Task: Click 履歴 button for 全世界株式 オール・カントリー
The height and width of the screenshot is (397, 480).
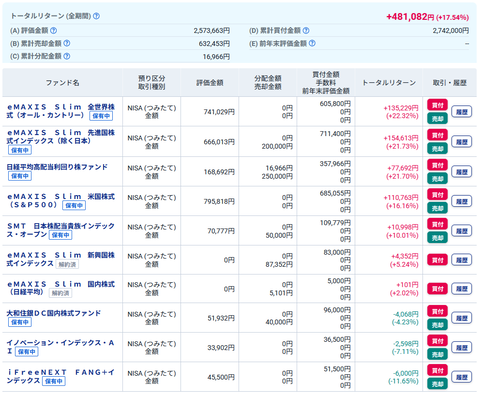Action: pos(462,112)
